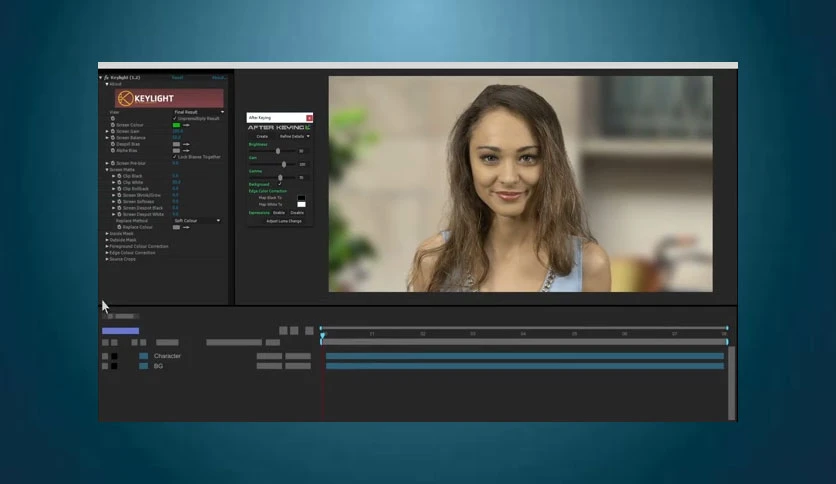Use the Replace Colour eyedropper
836x484 pixels.
tap(186, 227)
